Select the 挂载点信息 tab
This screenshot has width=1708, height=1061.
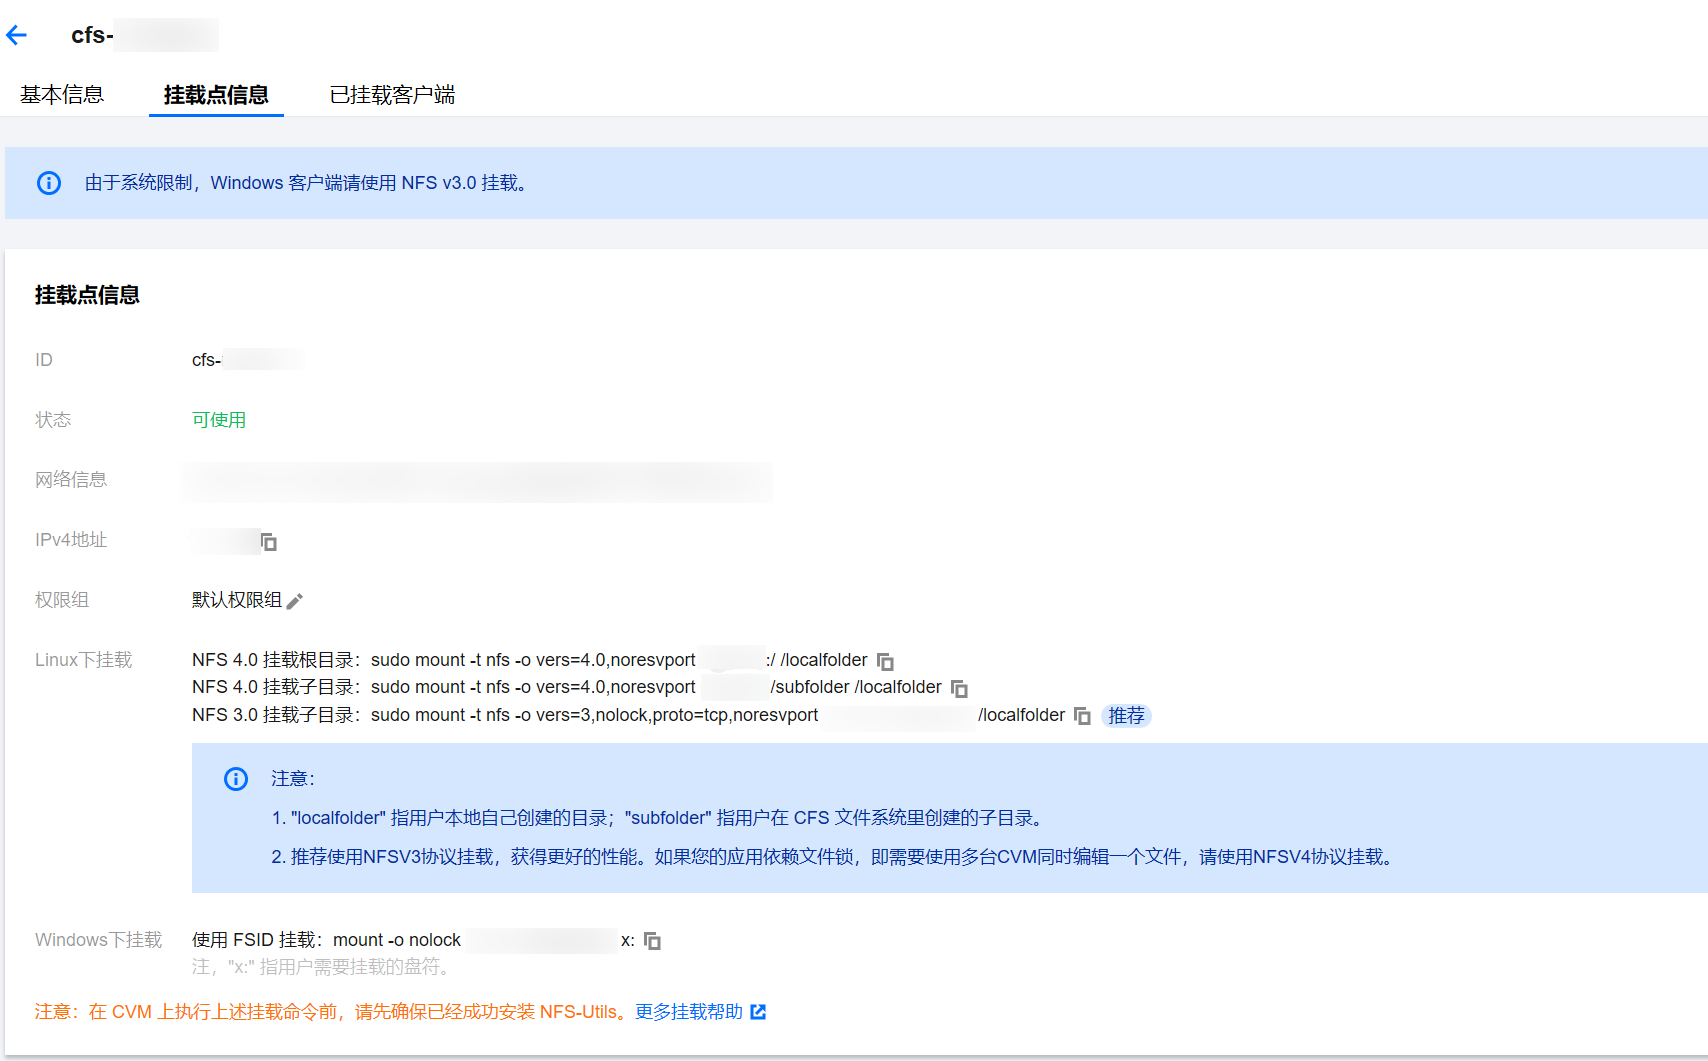[x=216, y=95]
